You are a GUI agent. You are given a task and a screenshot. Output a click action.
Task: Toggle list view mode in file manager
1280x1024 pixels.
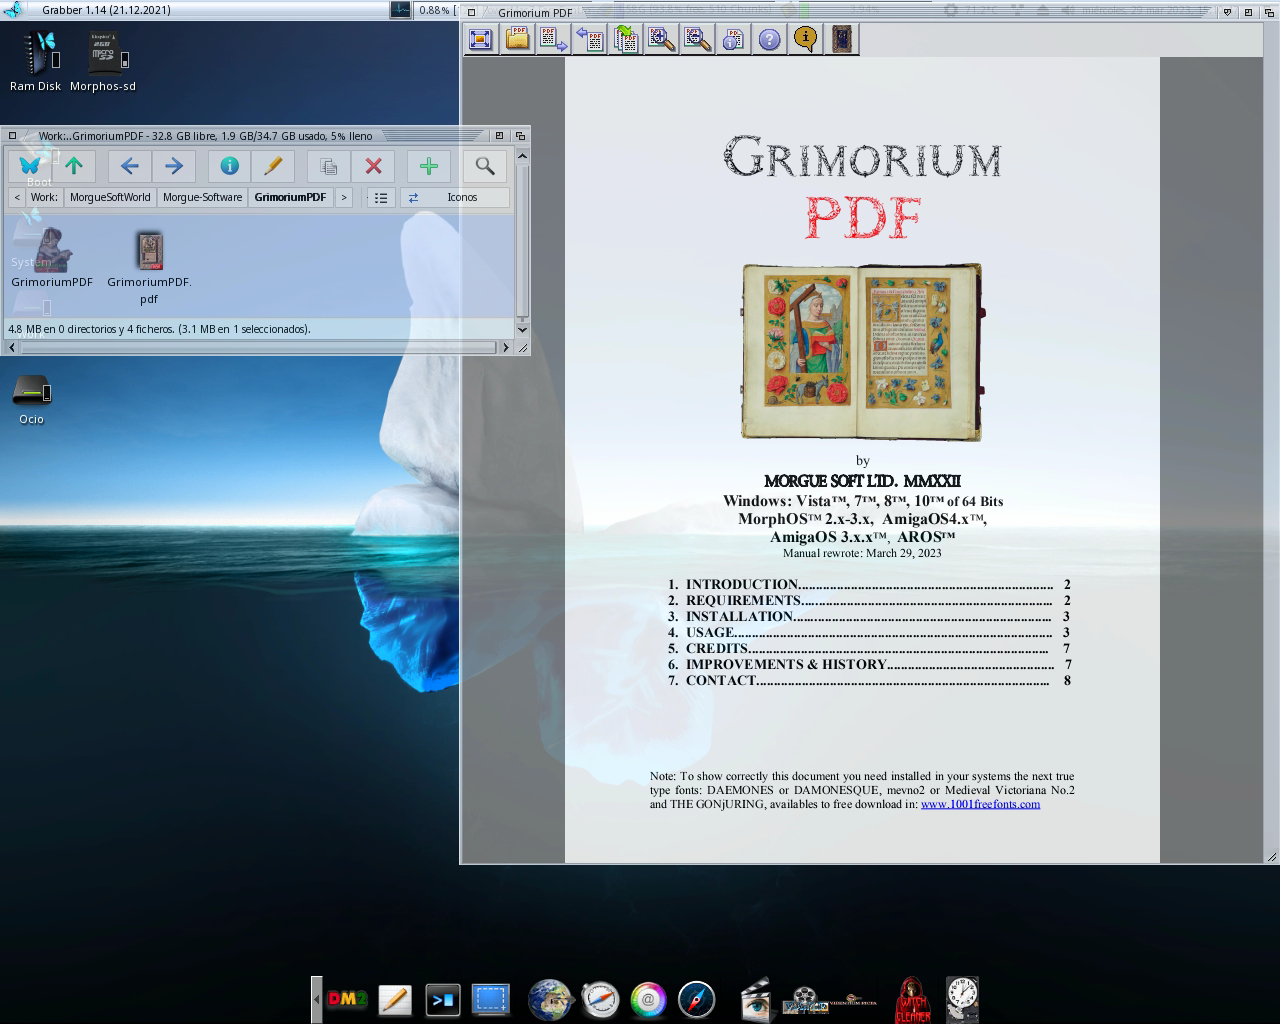[381, 197]
